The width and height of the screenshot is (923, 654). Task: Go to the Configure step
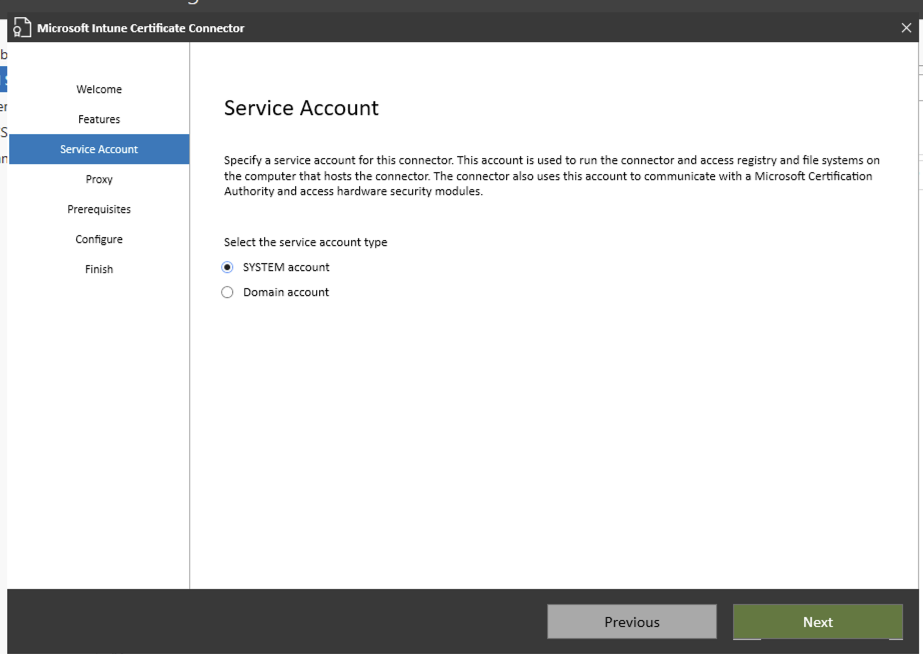pyautogui.click(x=99, y=240)
